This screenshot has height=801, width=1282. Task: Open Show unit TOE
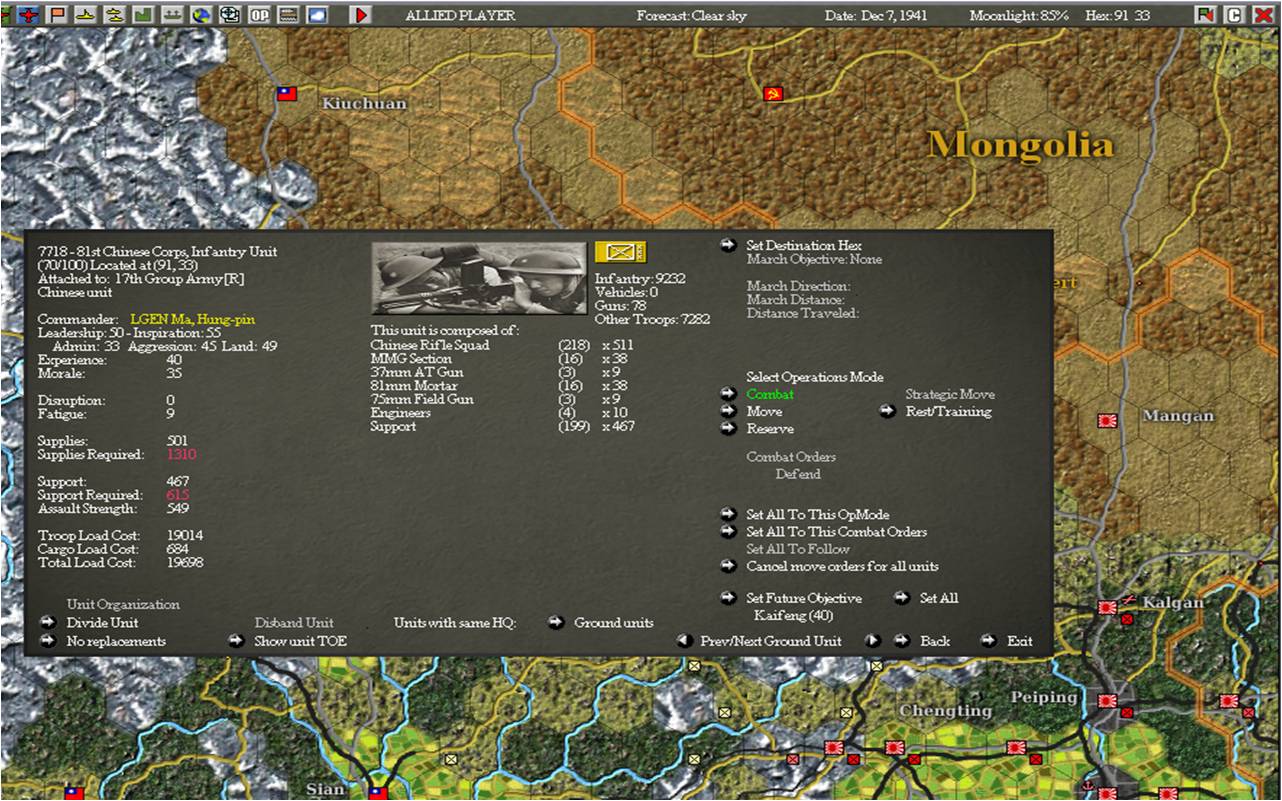[300, 641]
